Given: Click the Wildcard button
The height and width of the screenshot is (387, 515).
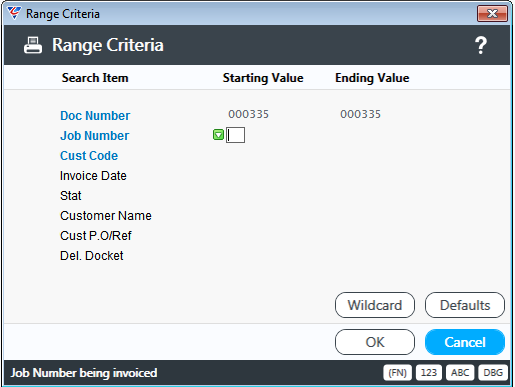Looking at the screenshot, I should (375, 305).
